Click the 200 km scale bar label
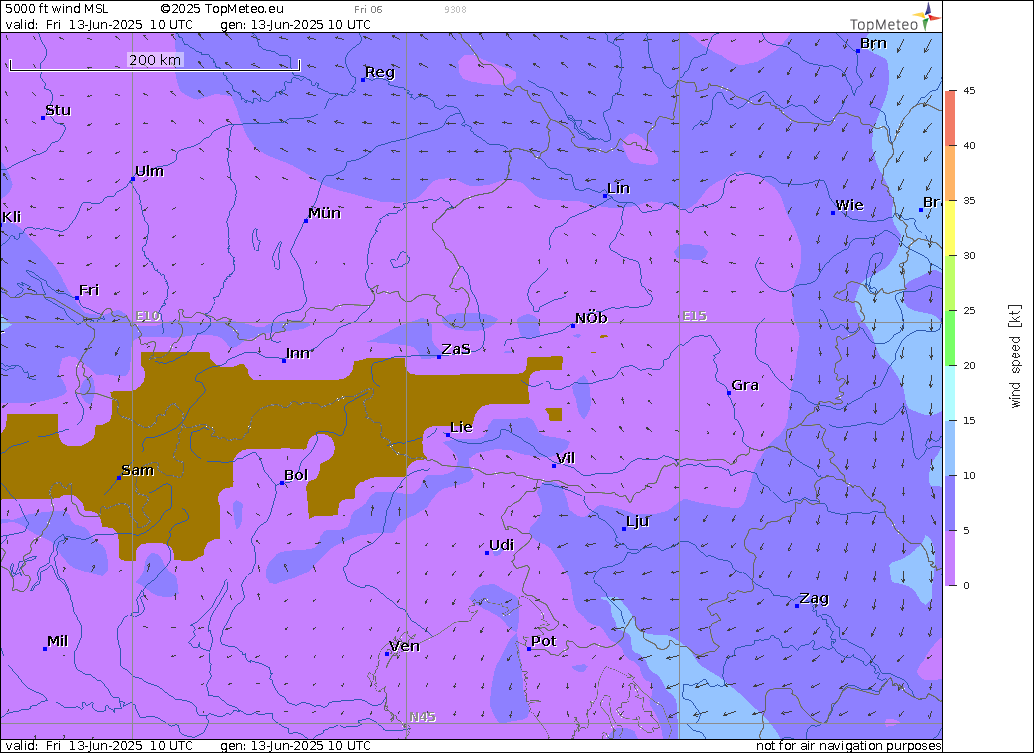This screenshot has width=1034, height=753. (x=155, y=60)
